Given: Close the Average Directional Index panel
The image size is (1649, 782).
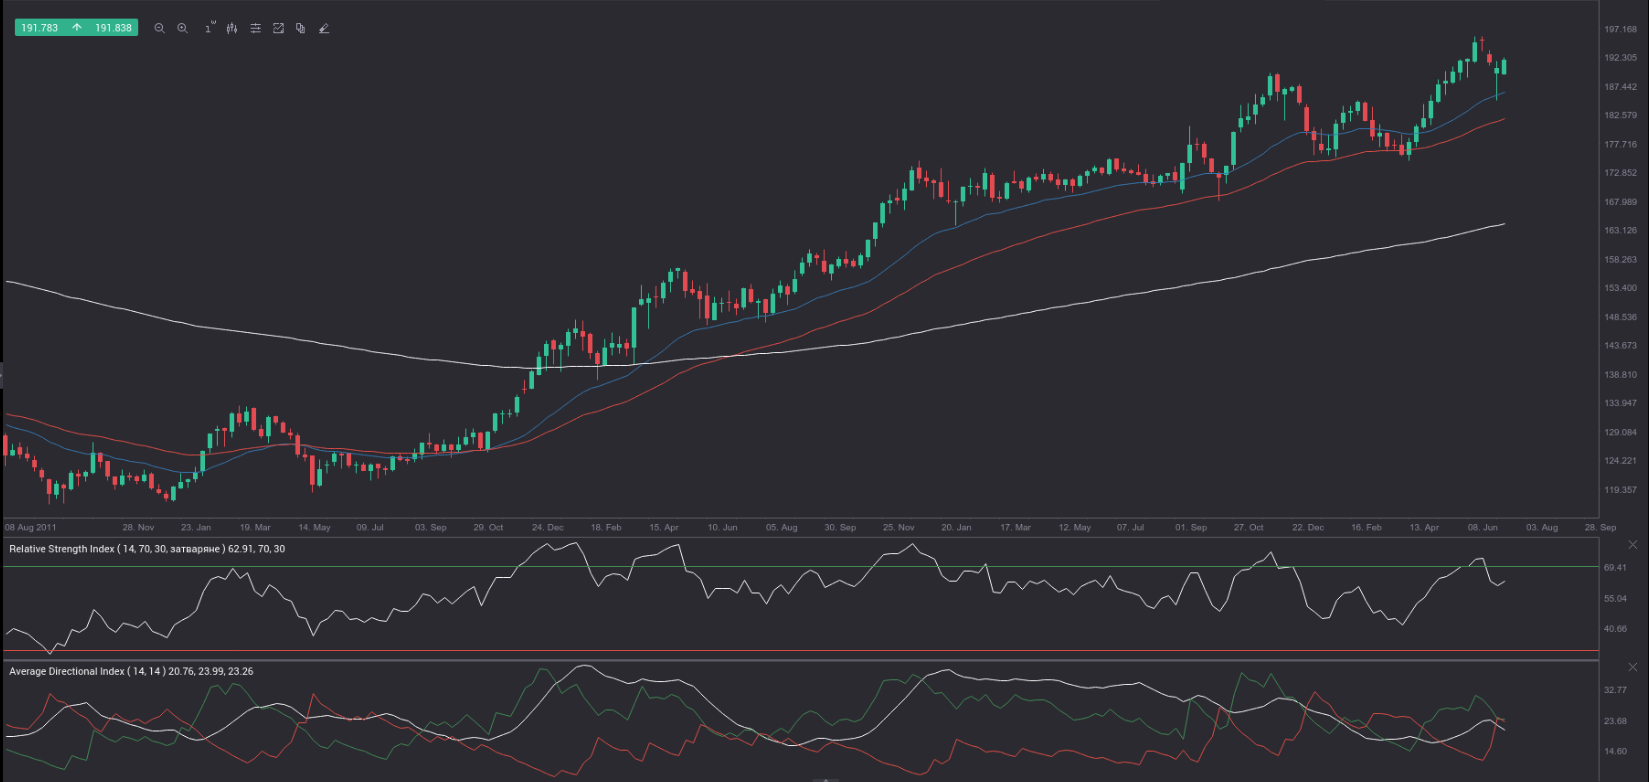Looking at the screenshot, I should (1633, 667).
